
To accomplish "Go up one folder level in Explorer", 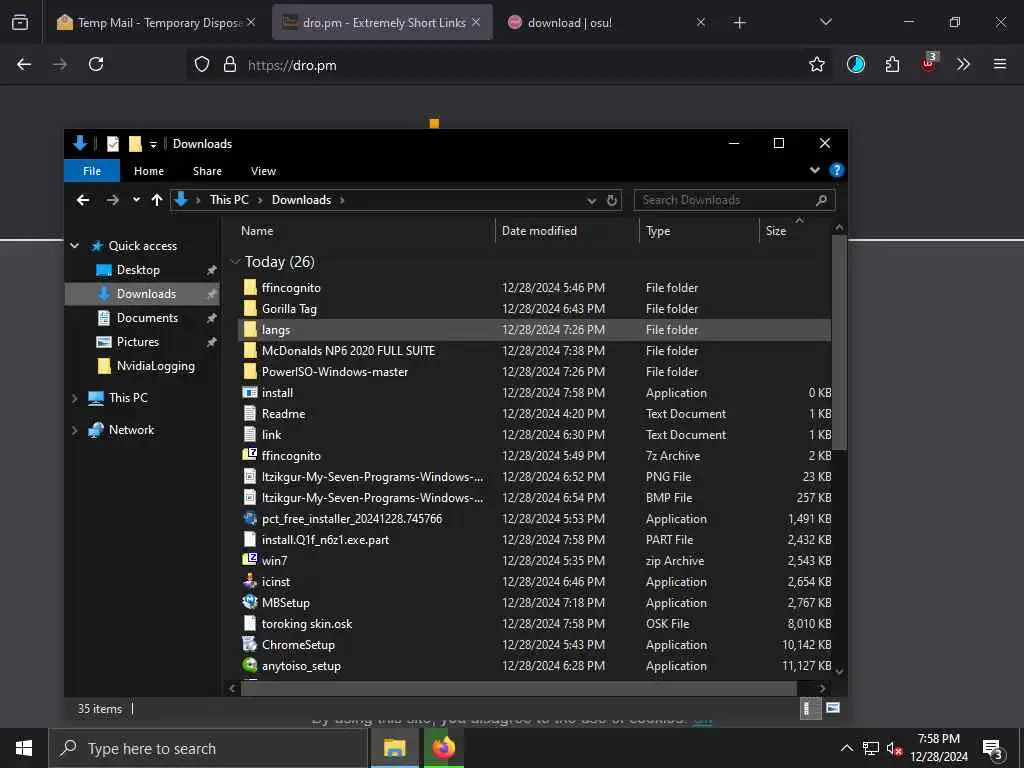I will point(157,200).
